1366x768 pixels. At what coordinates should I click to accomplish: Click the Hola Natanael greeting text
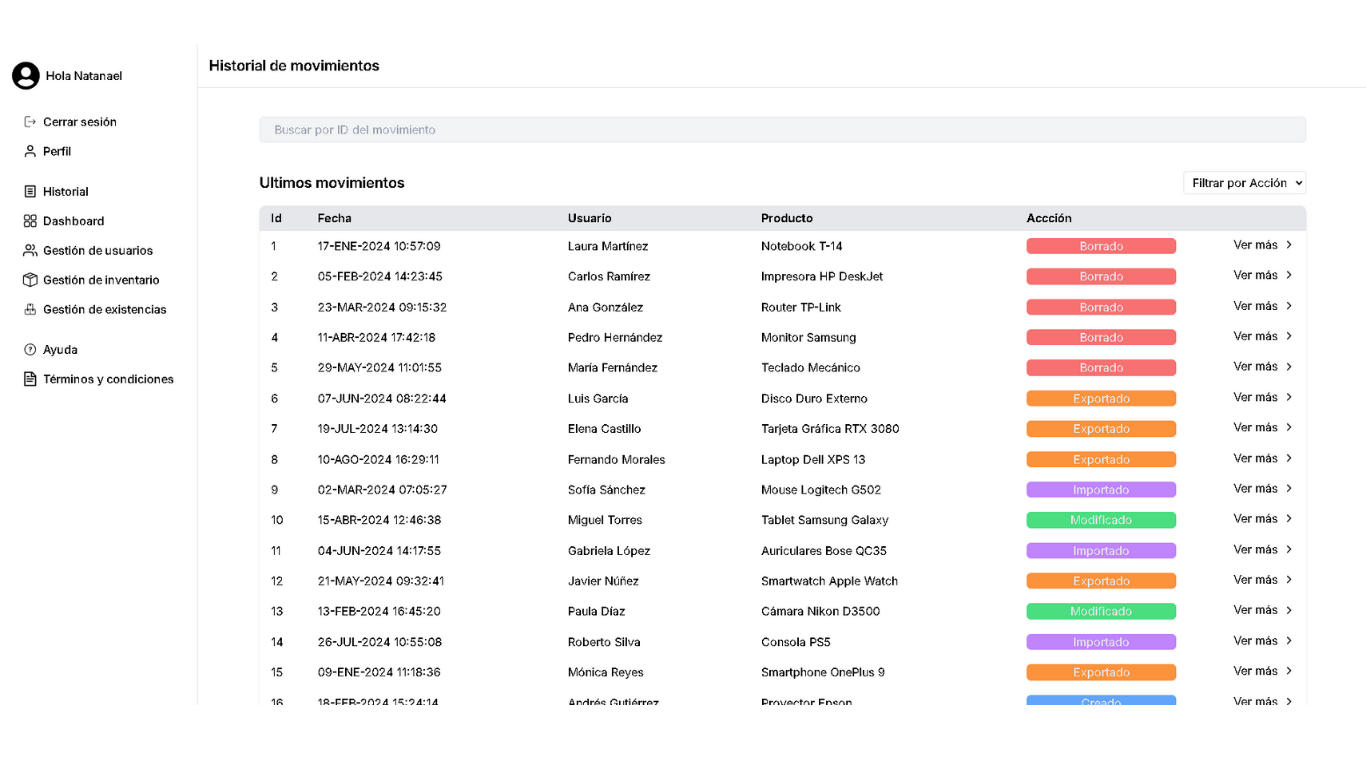click(84, 76)
